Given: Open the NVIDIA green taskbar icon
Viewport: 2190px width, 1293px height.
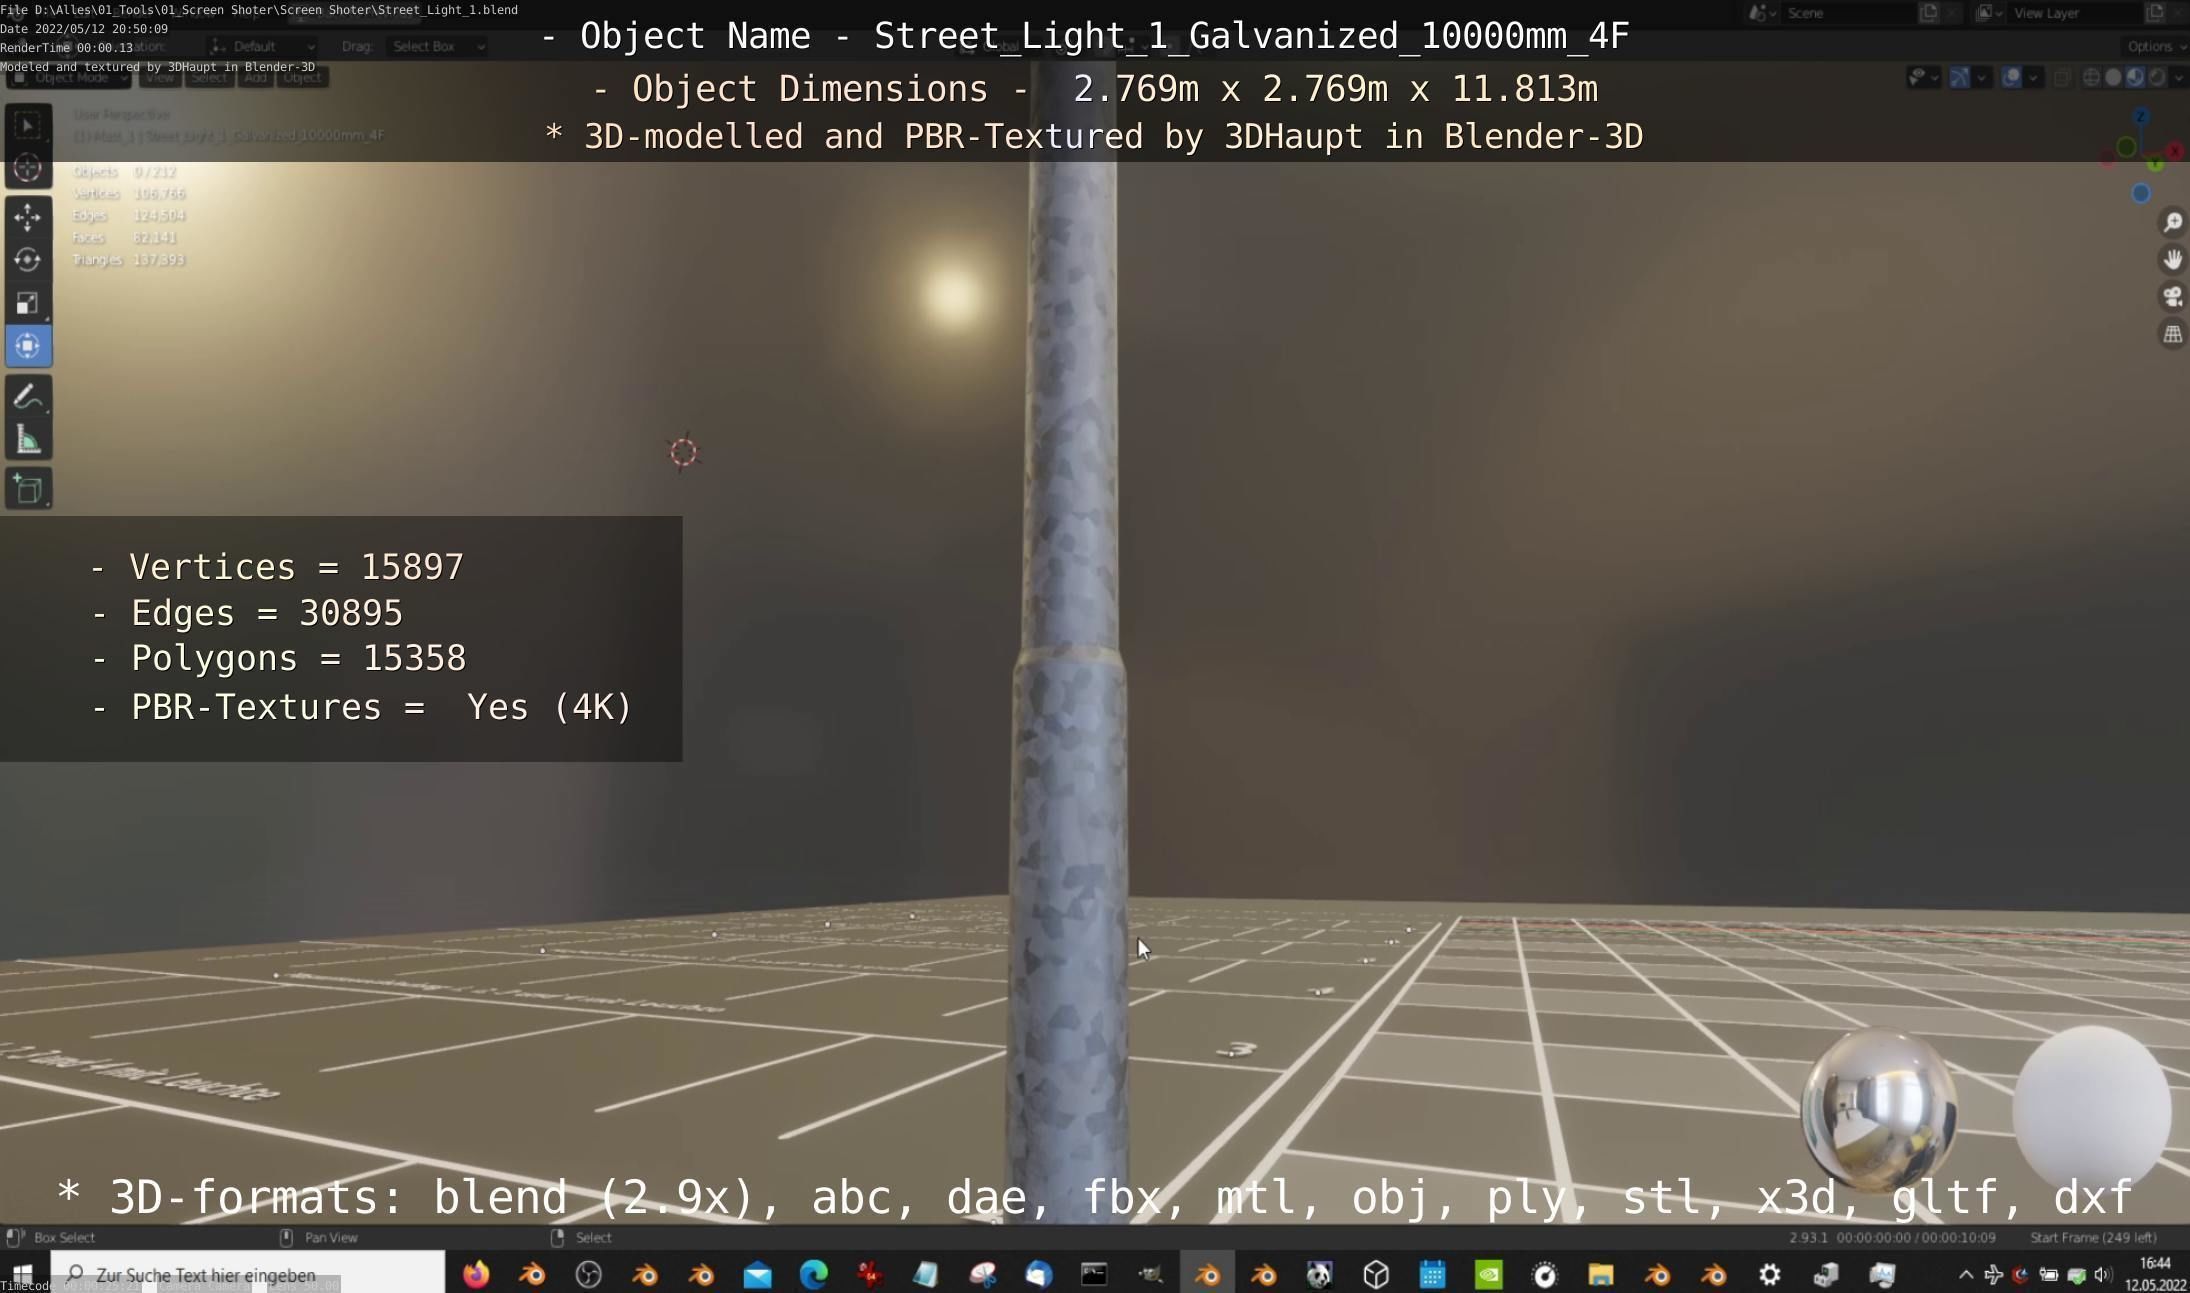Looking at the screenshot, I should point(1489,1274).
